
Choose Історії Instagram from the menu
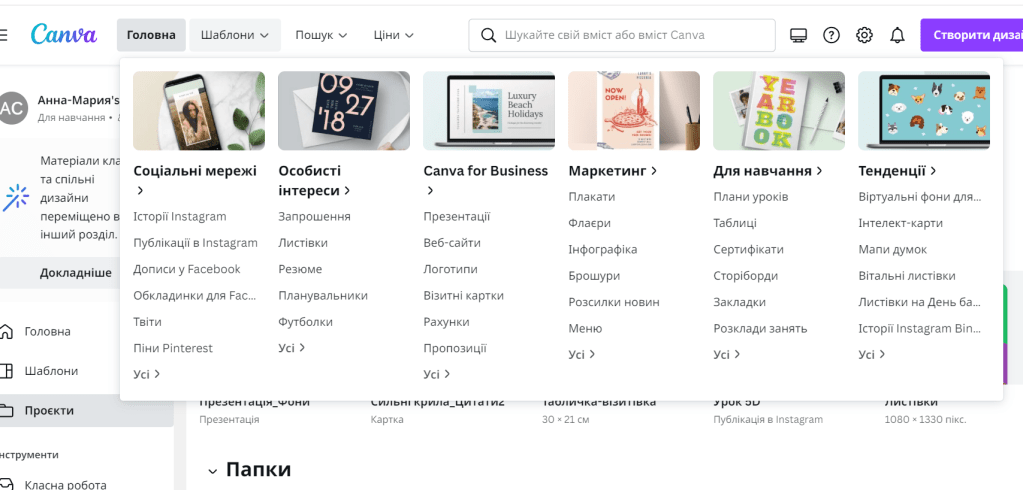(x=180, y=216)
